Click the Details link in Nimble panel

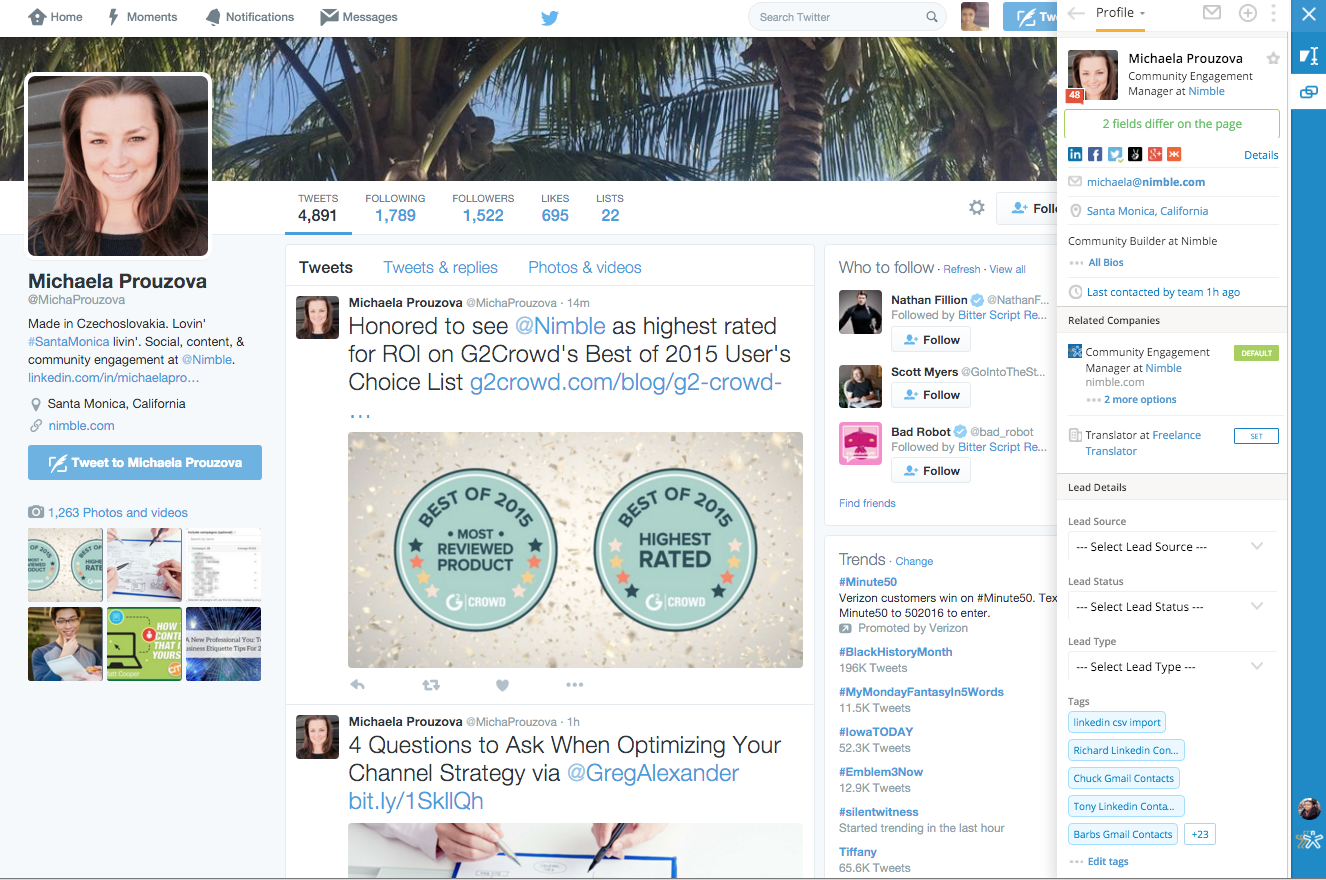tap(1261, 155)
